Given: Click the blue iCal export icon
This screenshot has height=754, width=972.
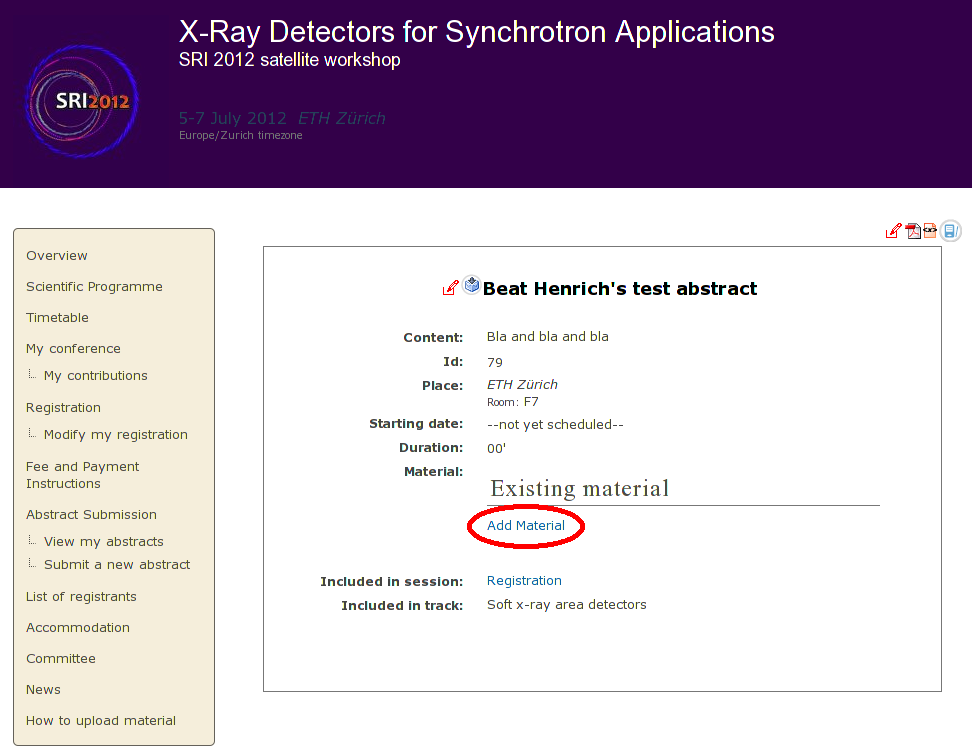Looking at the screenshot, I should click(x=950, y=231).
